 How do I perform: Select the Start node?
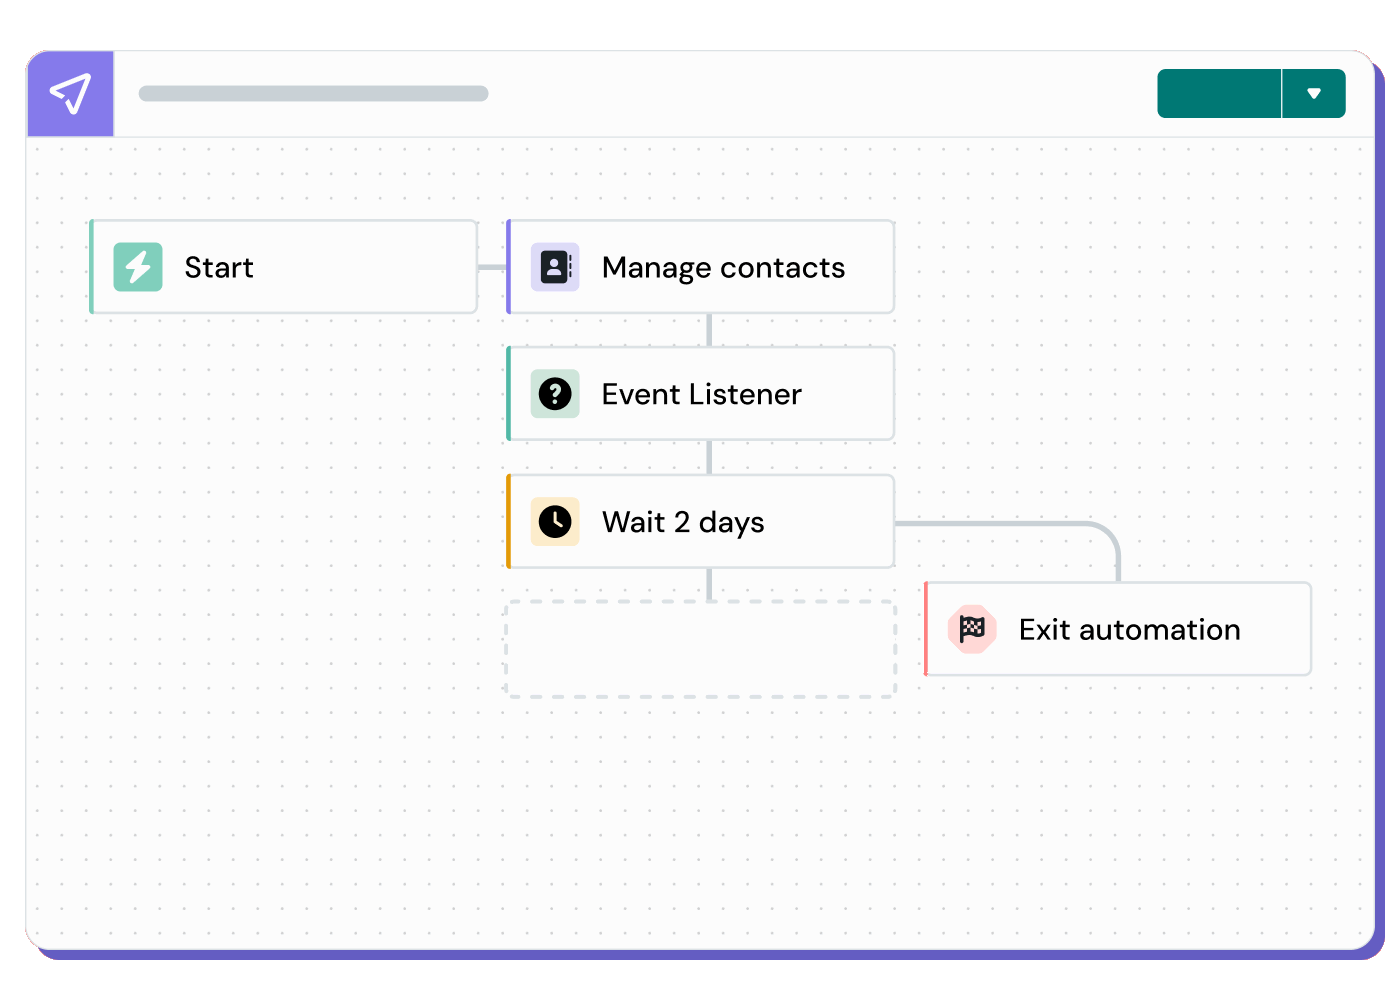tap(283, 267)
